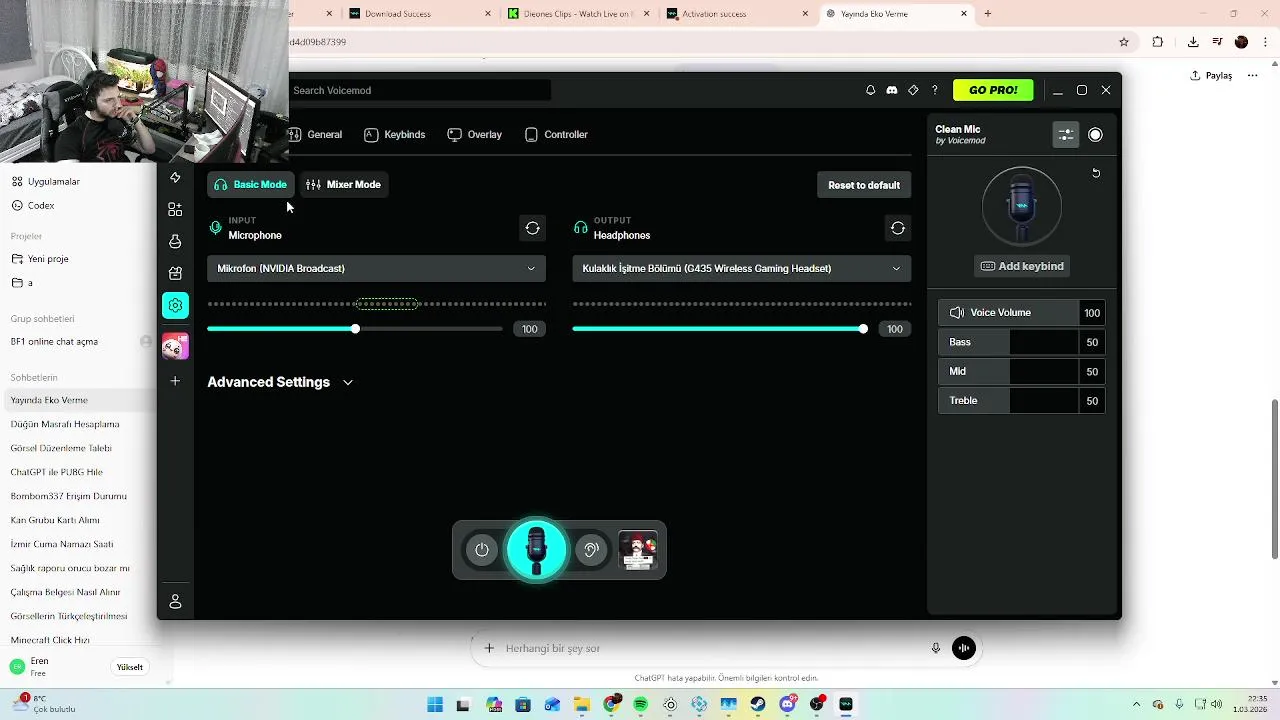
Task: Toggle the hear myself ear button
Action: tap(591, 550)
